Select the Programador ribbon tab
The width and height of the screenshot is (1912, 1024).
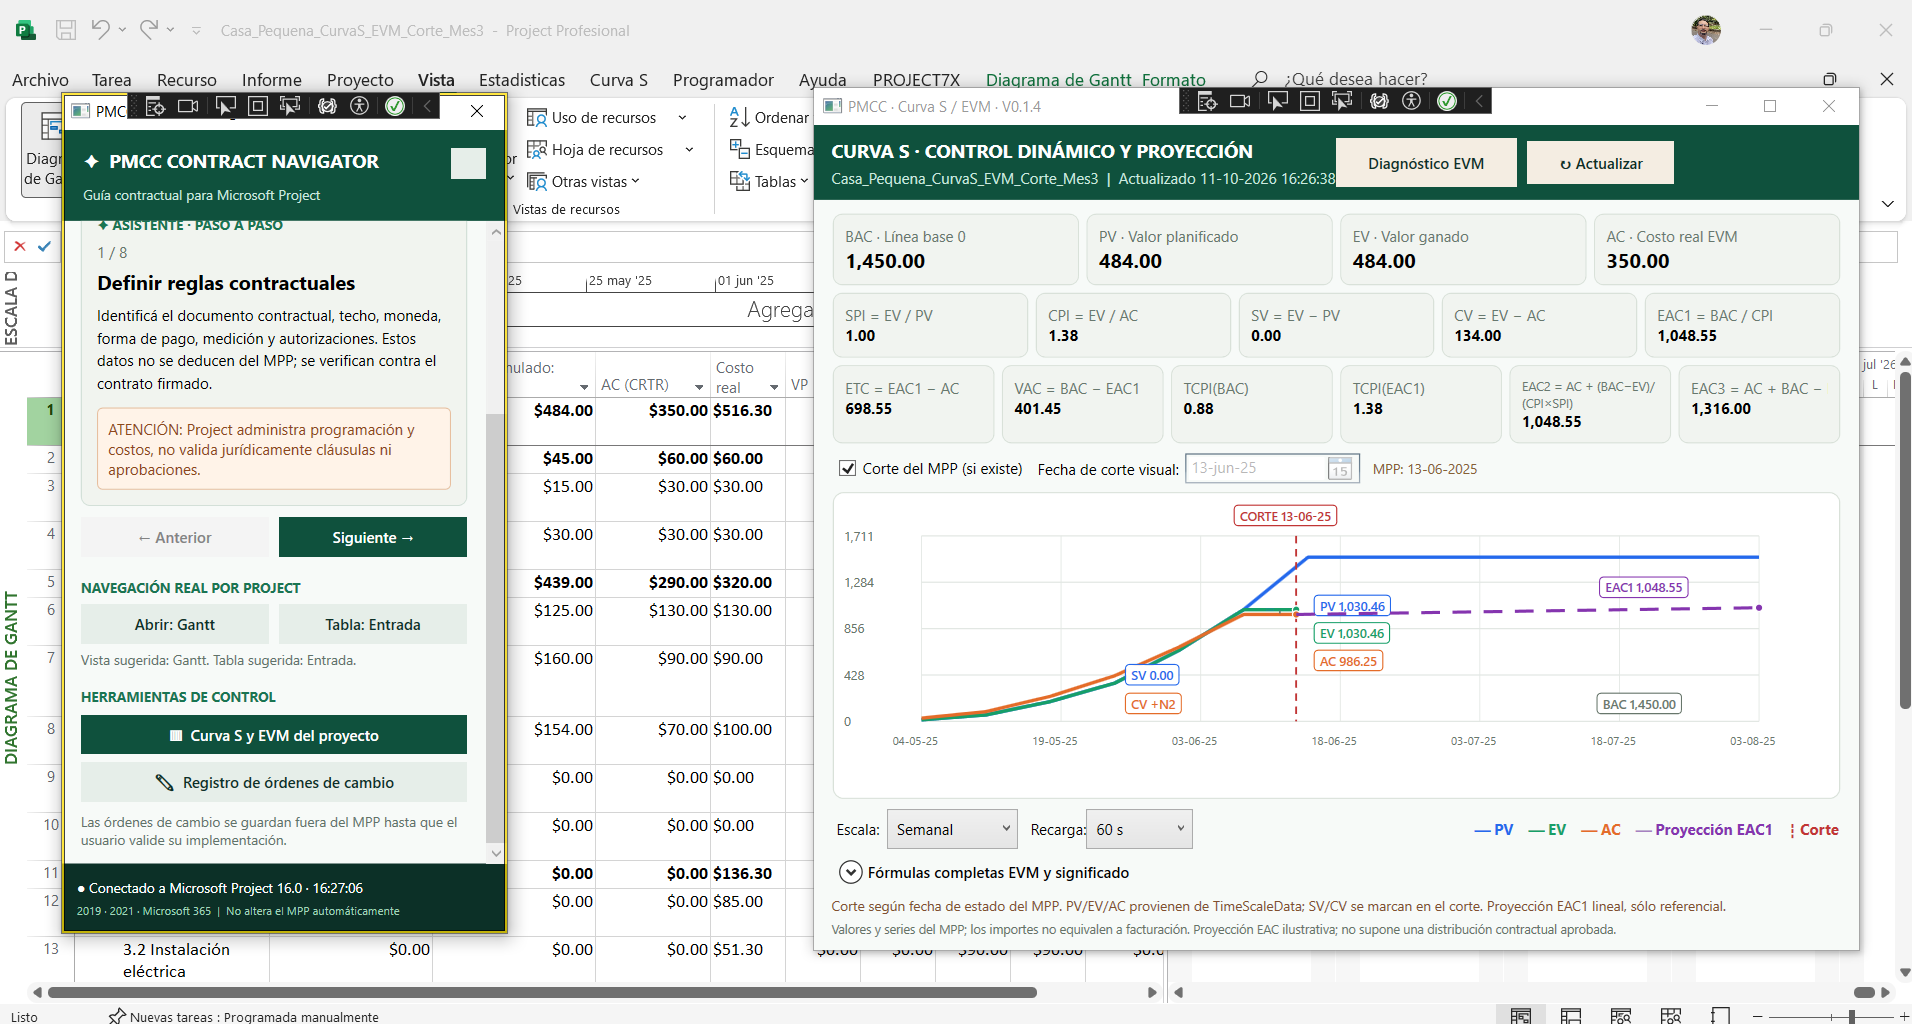tap(723, 80)
